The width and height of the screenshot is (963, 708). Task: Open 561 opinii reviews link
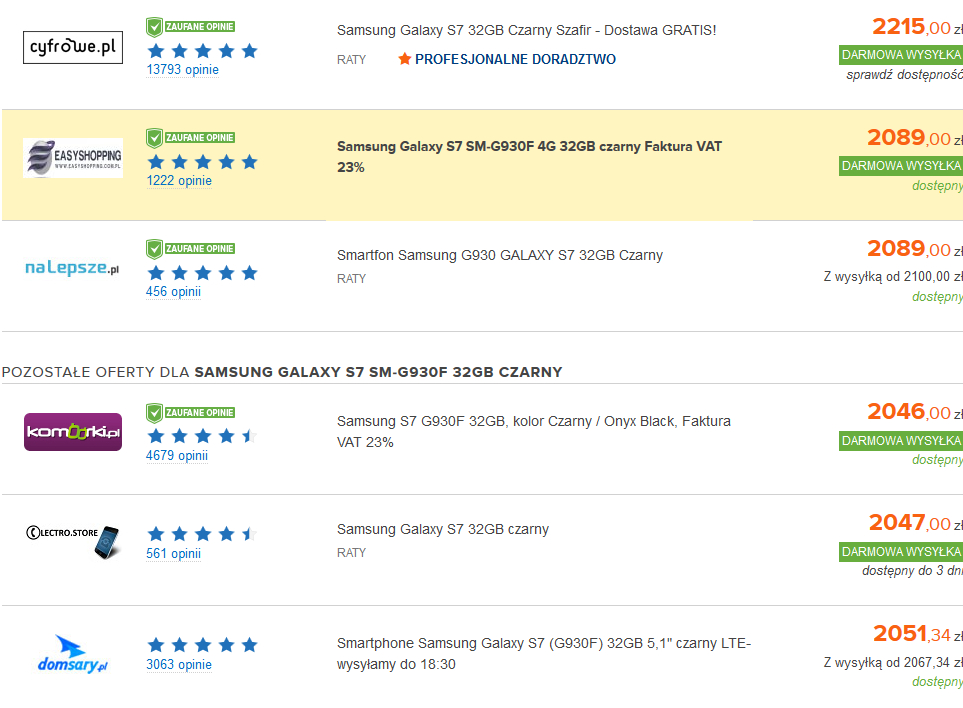[x=173, y=554]
